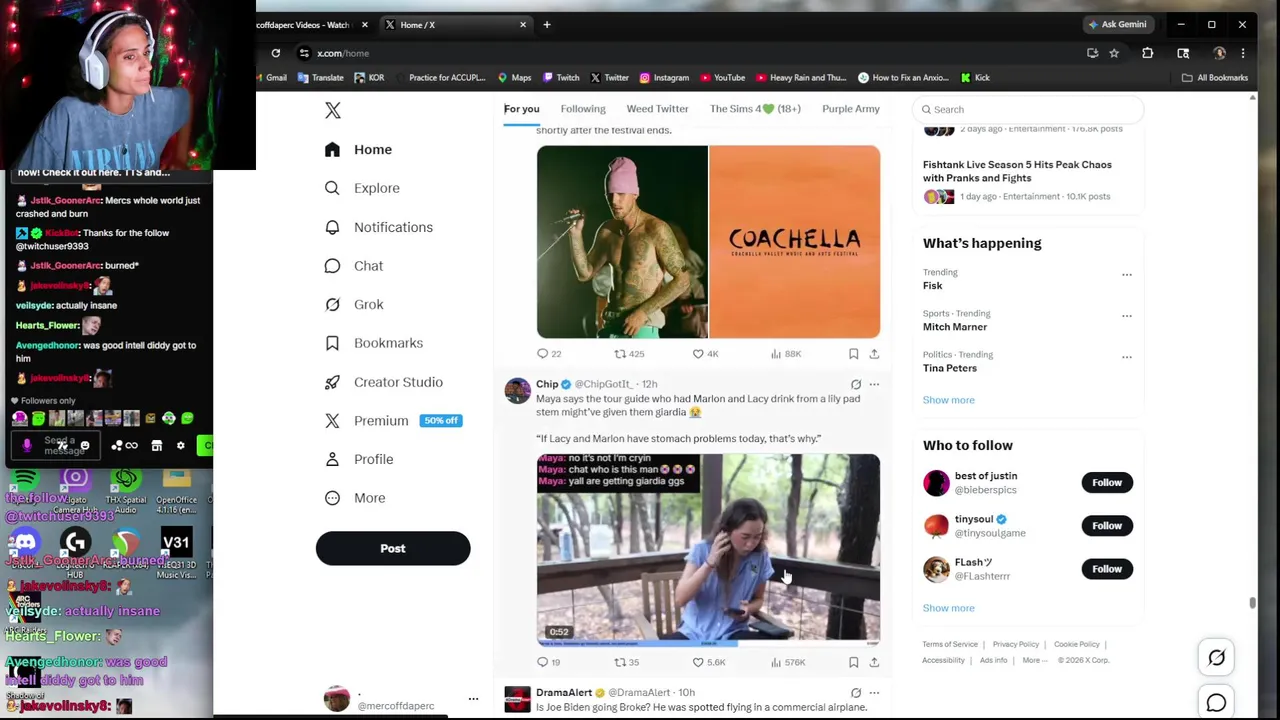
Task: Expand the More footer options
Action: (1035, 660)
